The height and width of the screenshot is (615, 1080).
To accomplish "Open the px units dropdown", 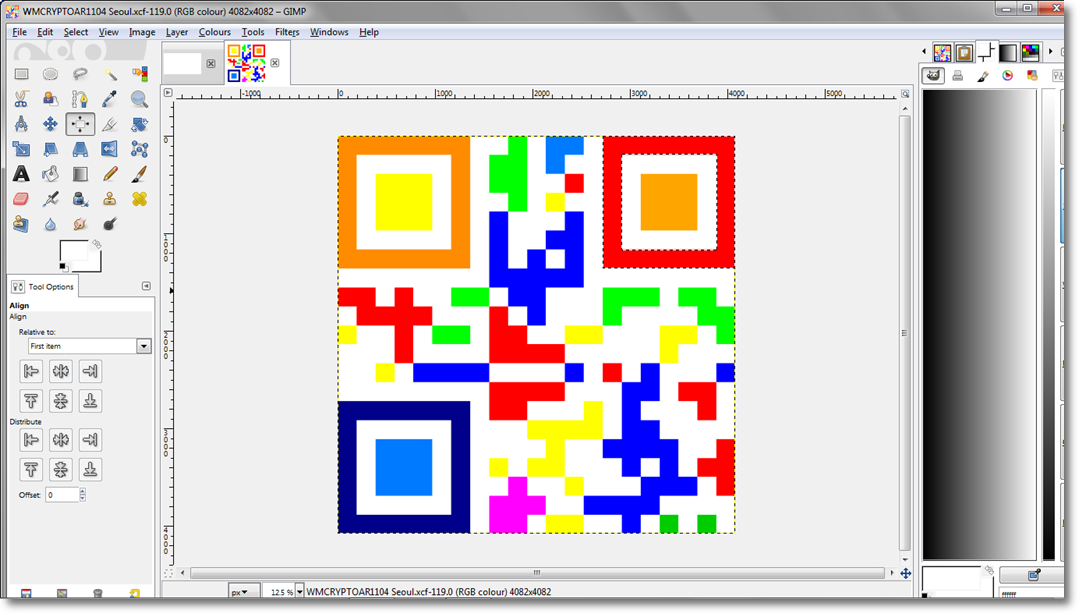I will [x=244, y=592].
